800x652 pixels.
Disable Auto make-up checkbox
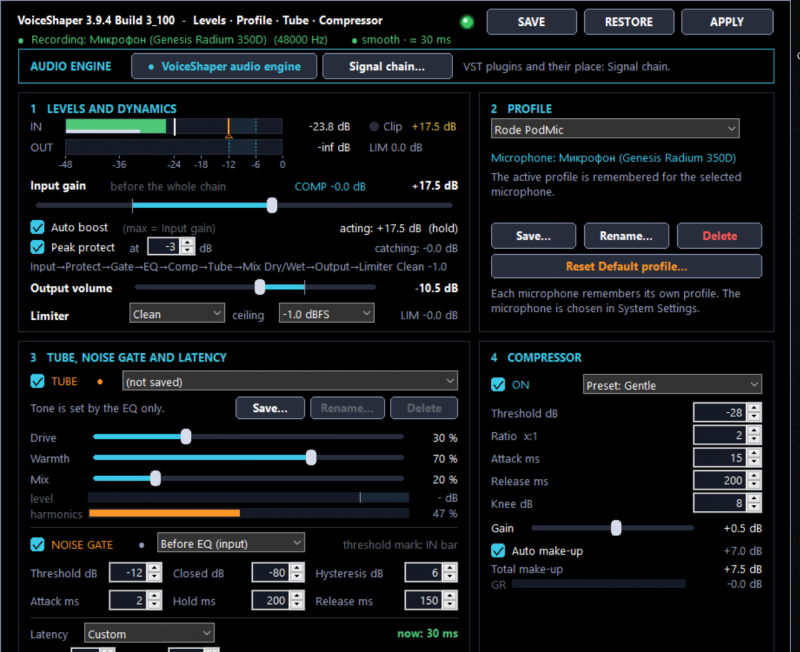(498, 551)
